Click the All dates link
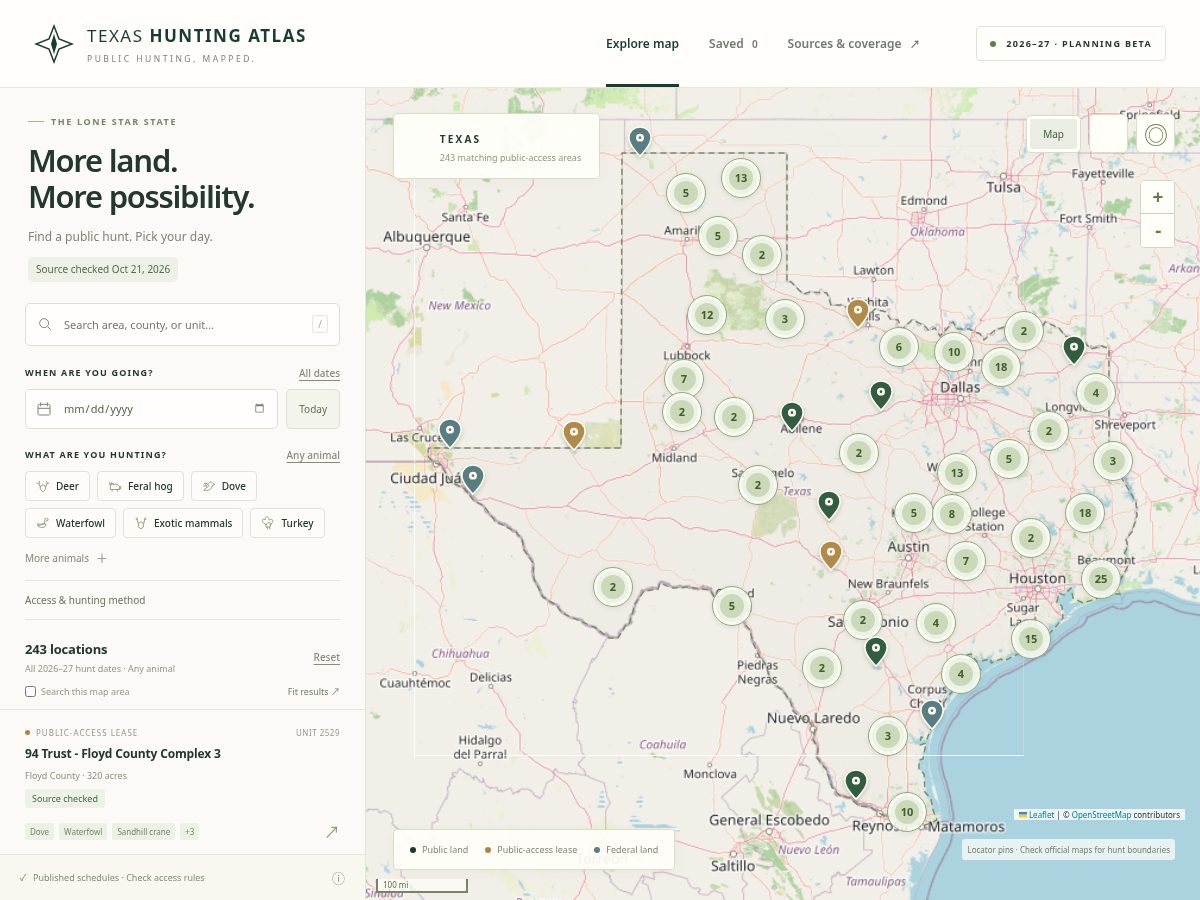The height and width of the screenshot is (900, 1200). coord(319,373)
